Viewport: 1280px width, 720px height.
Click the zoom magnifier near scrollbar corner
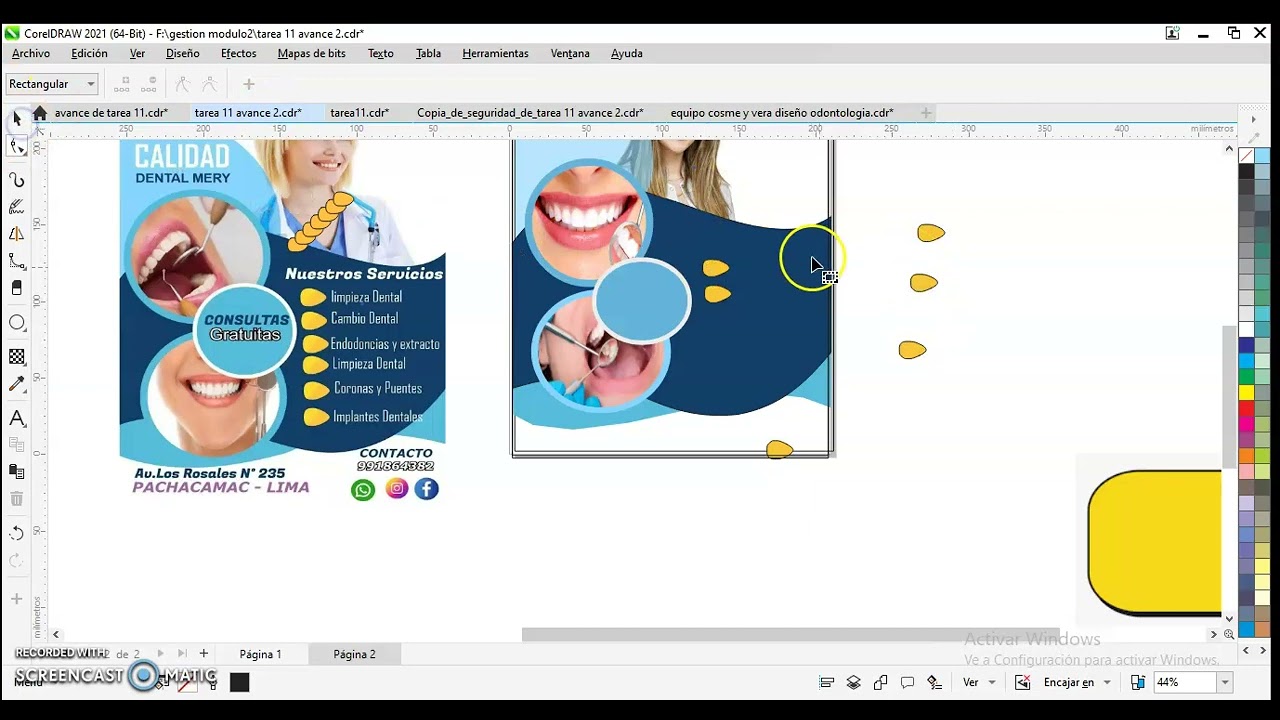coord(1230,634)
